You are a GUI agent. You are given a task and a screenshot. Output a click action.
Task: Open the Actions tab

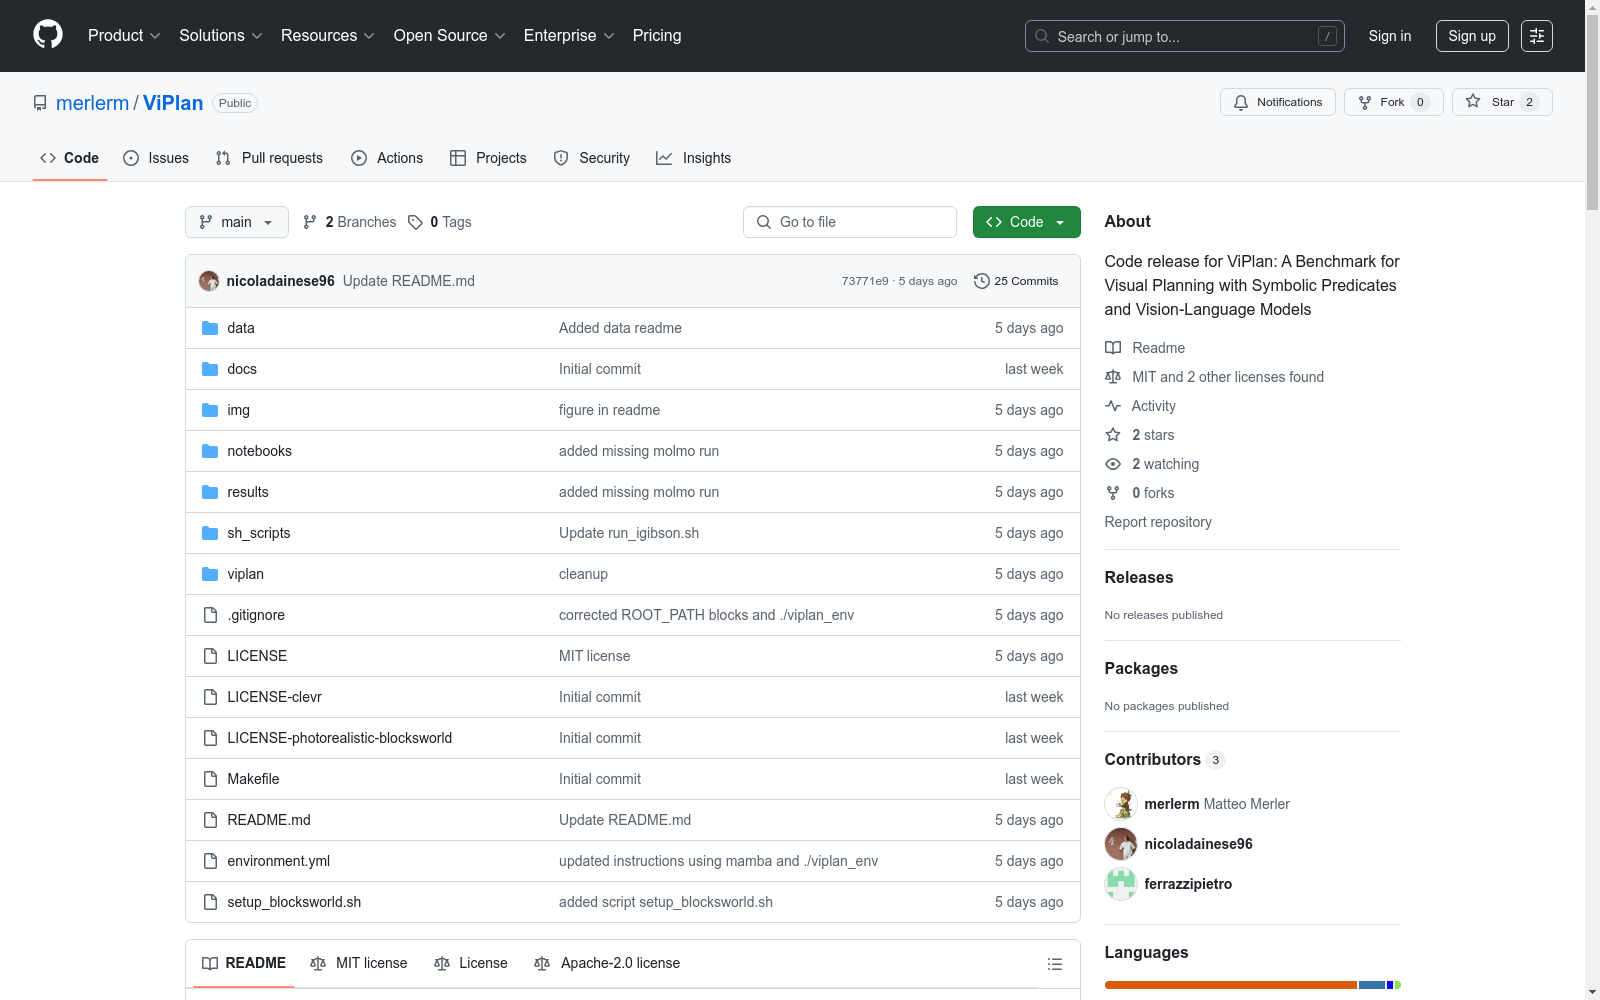[x=387, y=158]
